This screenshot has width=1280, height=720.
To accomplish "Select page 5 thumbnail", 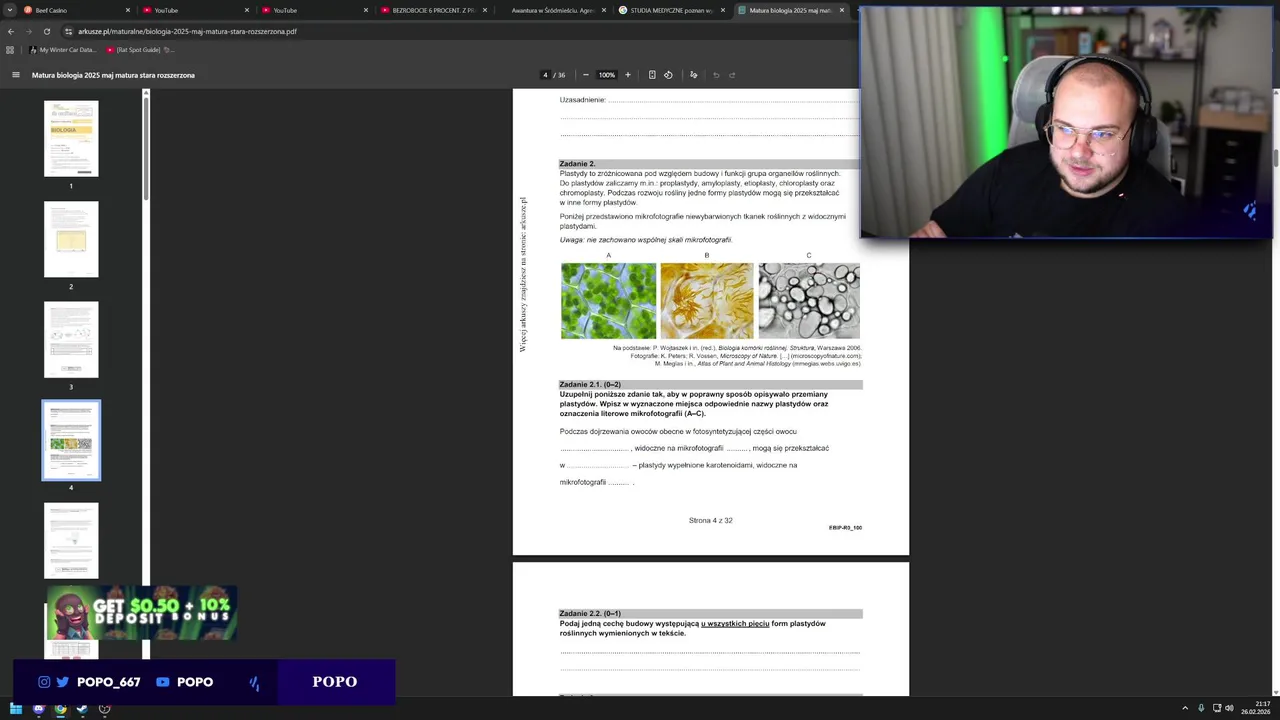I will 71,541.
